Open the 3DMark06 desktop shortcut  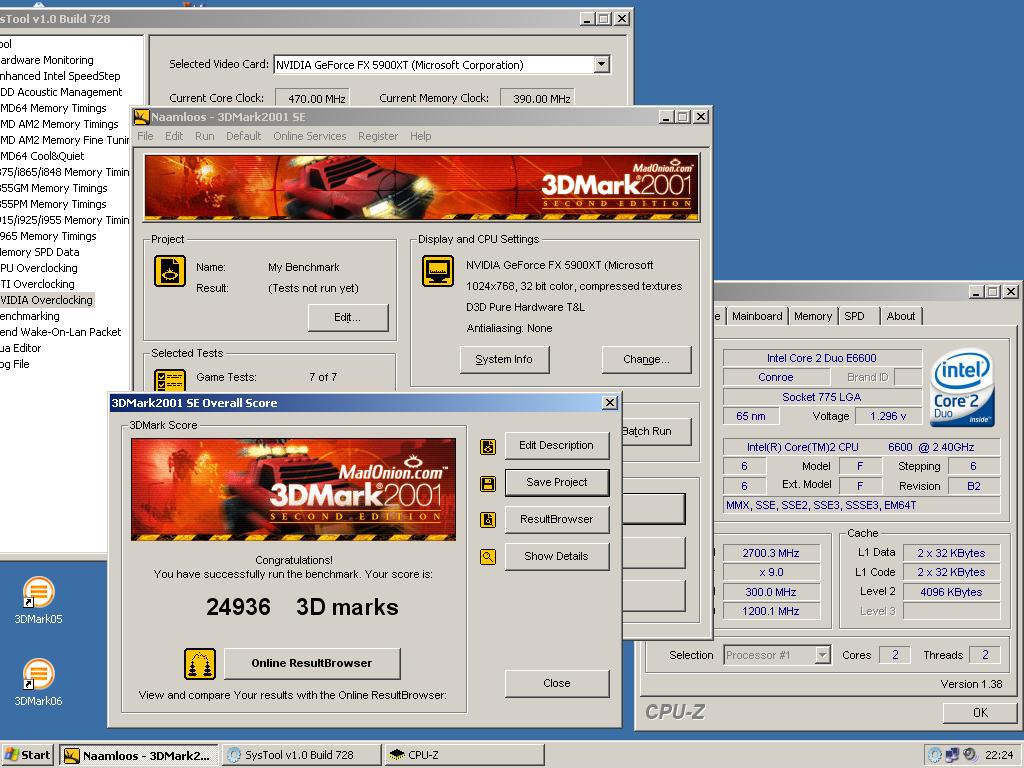39,682
